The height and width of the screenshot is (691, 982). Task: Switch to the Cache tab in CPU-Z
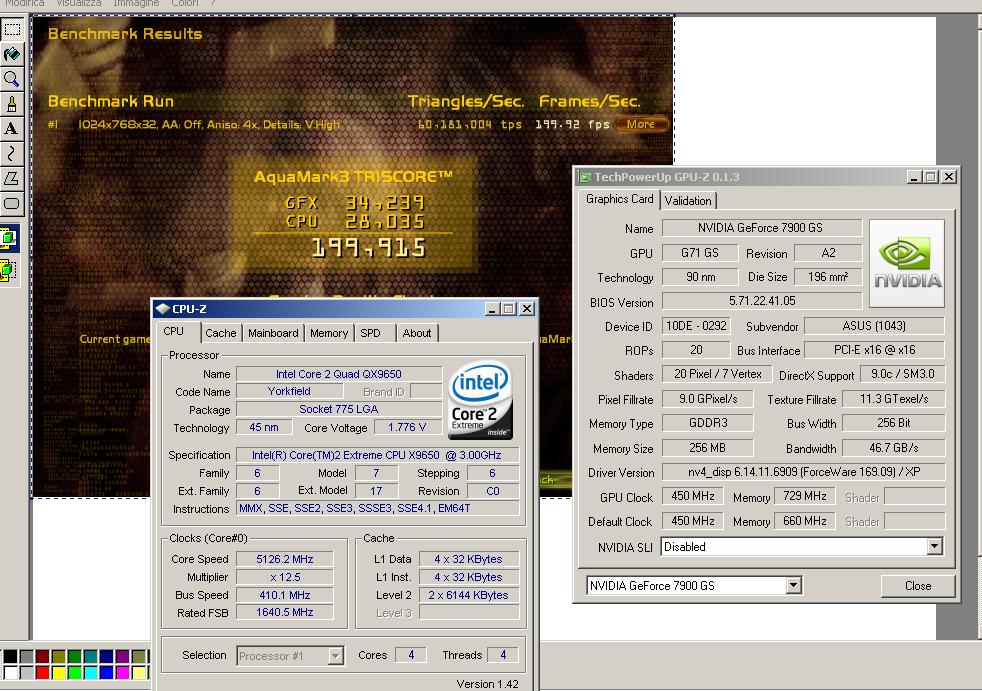click(220, 333)
